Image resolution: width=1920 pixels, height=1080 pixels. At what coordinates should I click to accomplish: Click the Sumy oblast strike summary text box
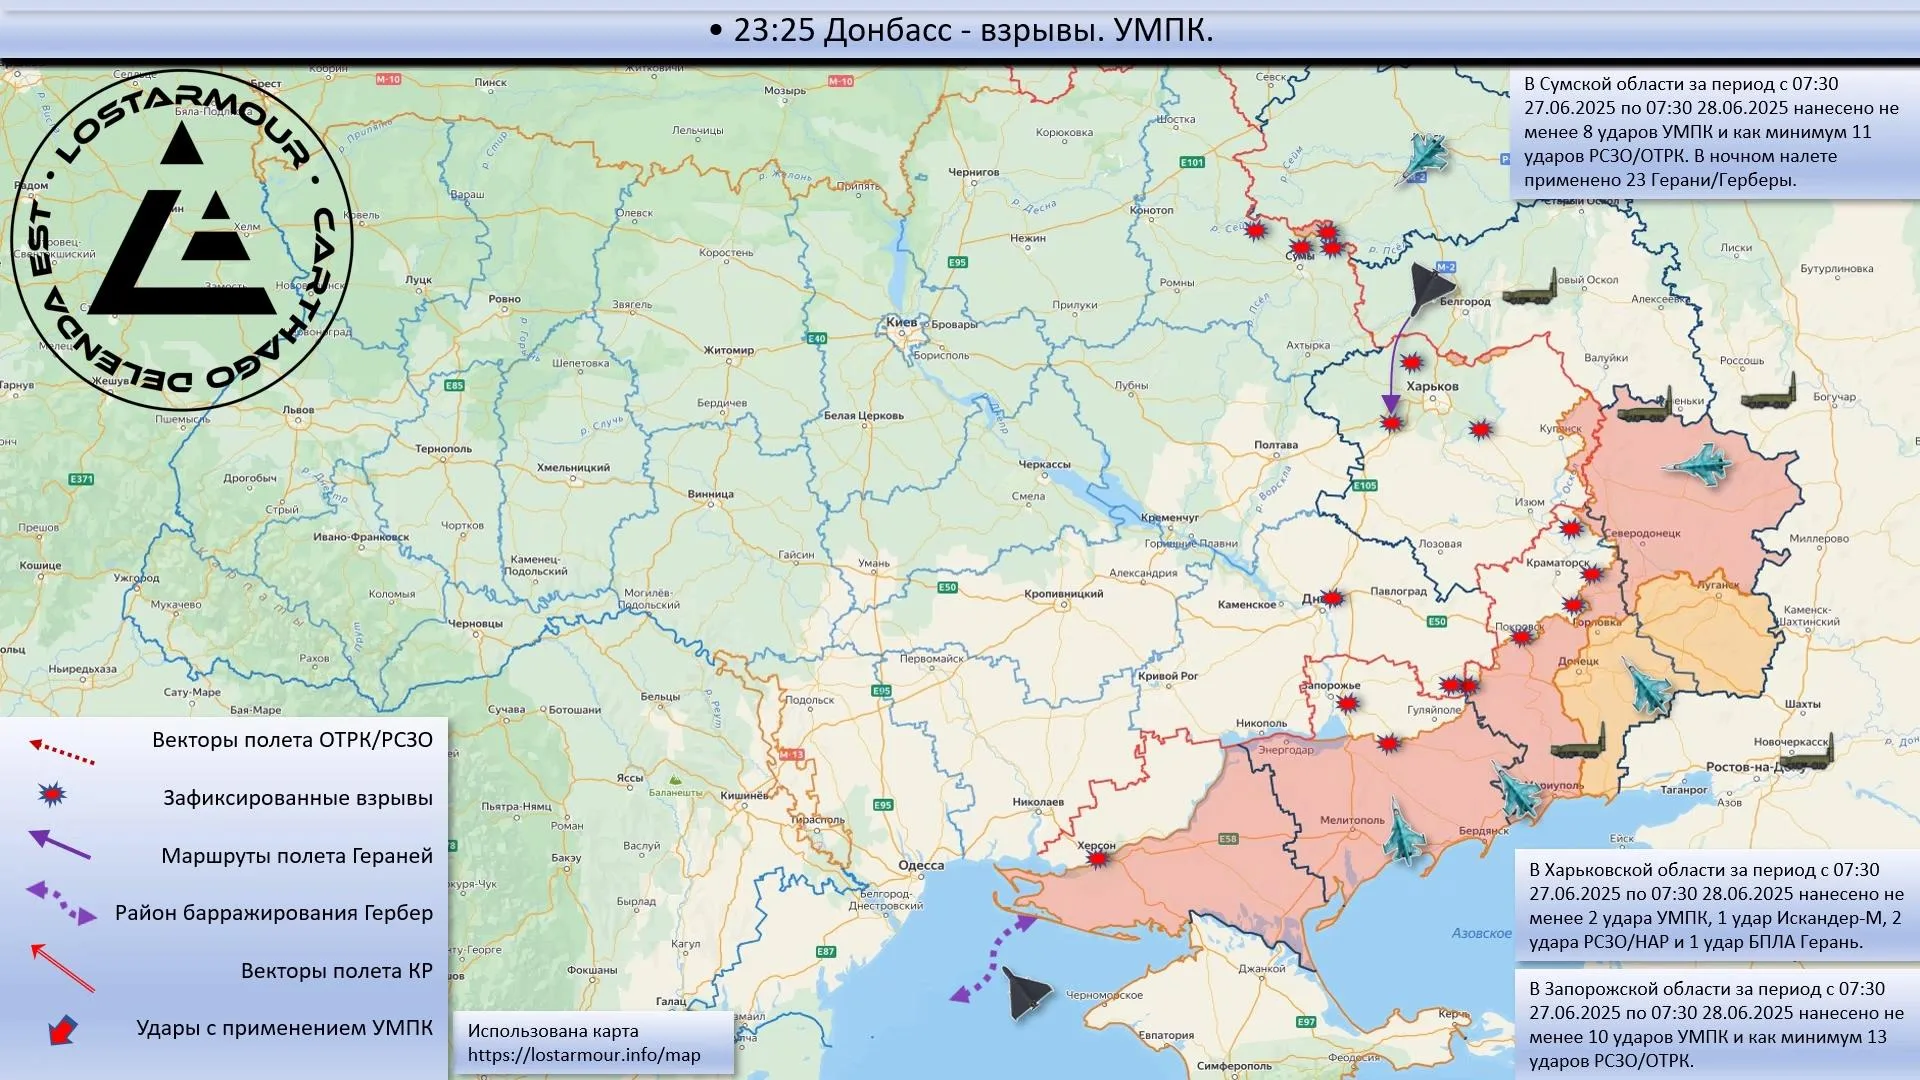click(x=1713, y=132)
